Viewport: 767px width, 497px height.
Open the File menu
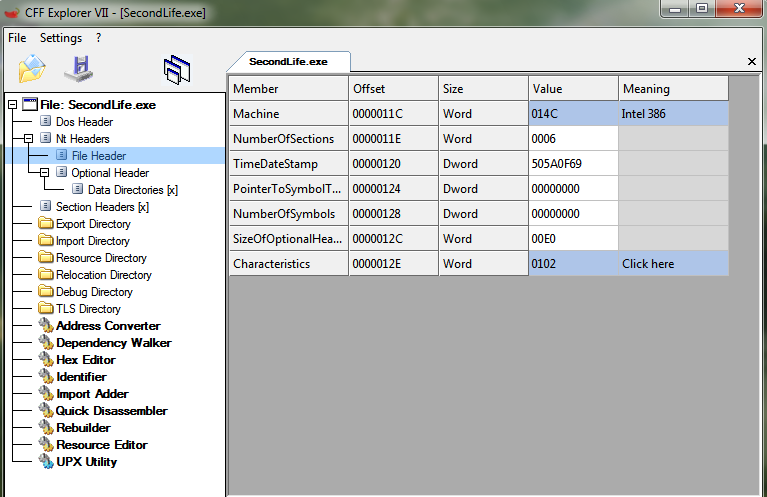coord(17,38)
